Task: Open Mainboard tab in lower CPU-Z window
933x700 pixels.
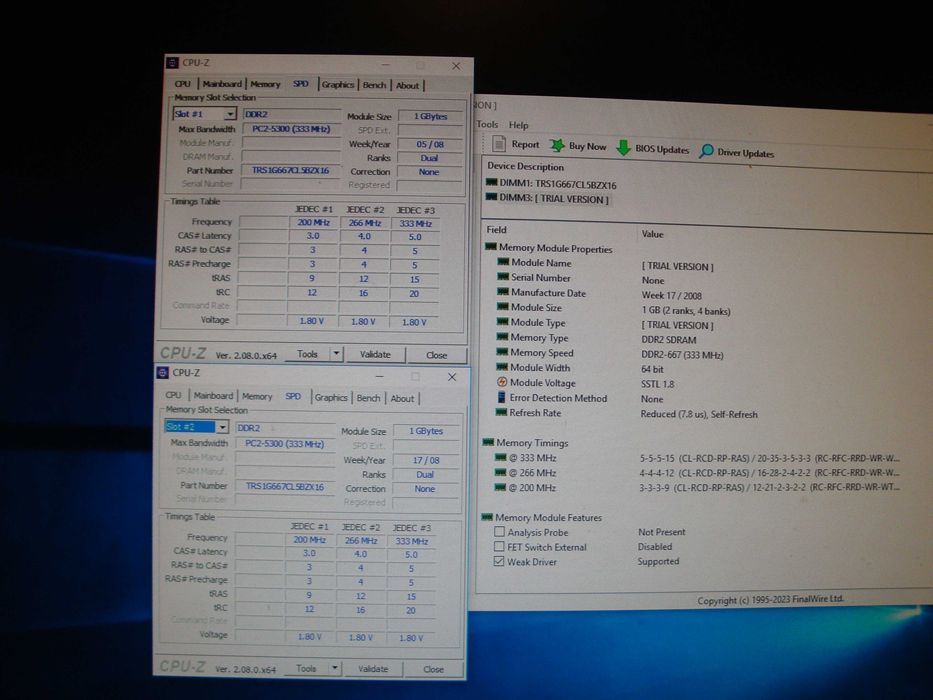Action: 213,396
